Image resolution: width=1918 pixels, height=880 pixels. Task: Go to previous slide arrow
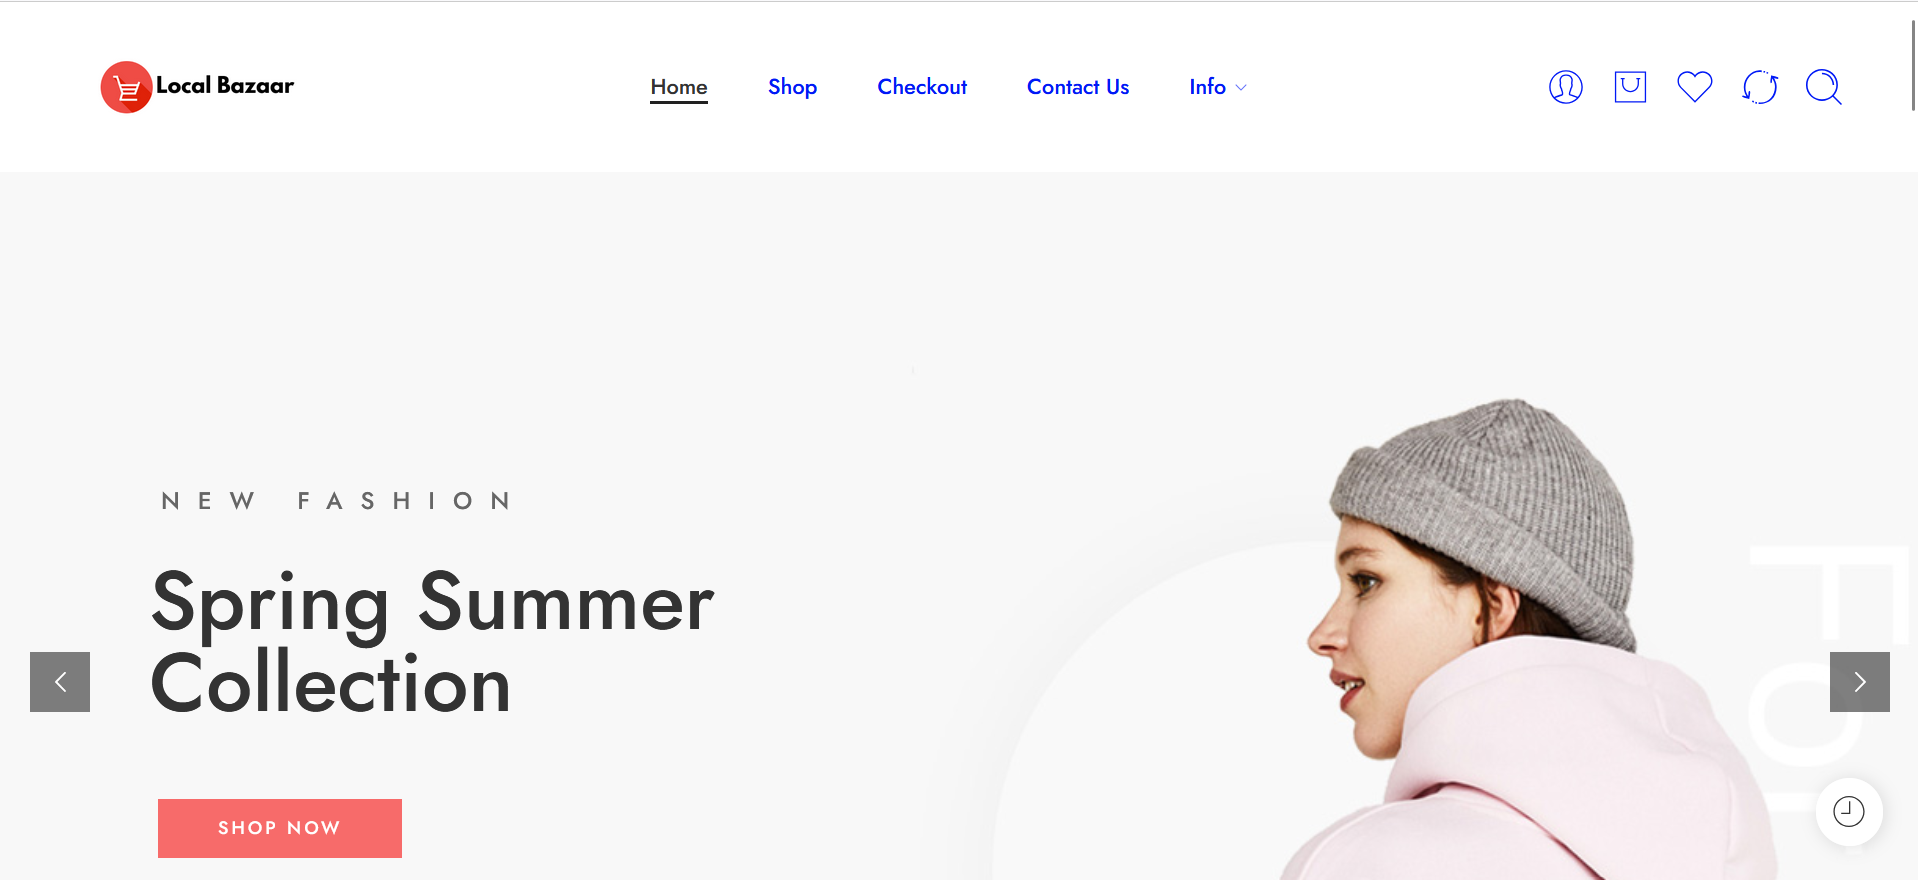click(x=60, y=682)
